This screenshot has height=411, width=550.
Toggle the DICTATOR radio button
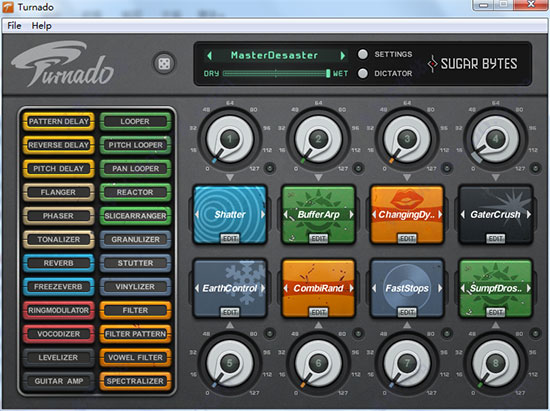tap(363, 73)
